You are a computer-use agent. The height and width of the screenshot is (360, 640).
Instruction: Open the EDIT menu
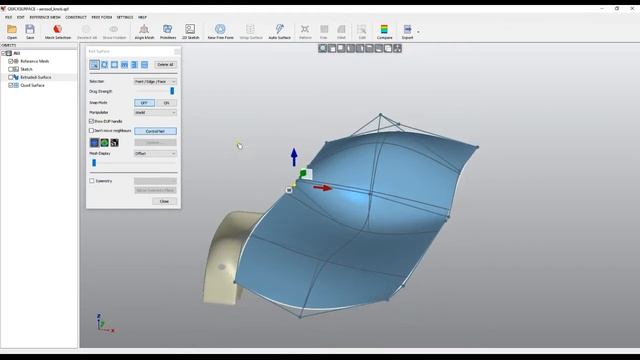coord(20,17)
